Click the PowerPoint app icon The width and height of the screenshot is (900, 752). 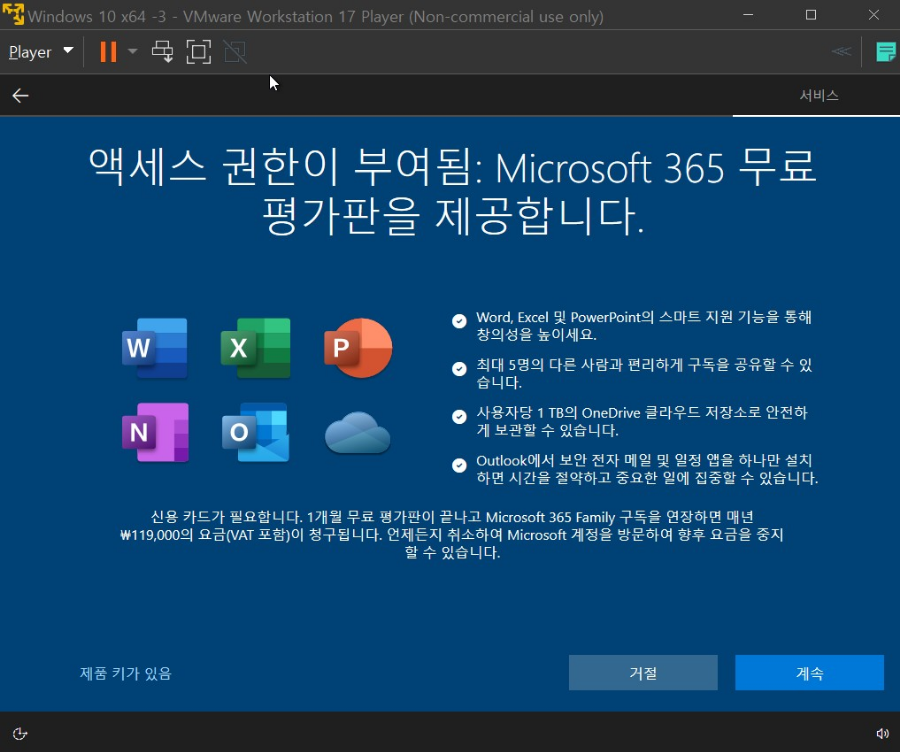pos(358,348)
